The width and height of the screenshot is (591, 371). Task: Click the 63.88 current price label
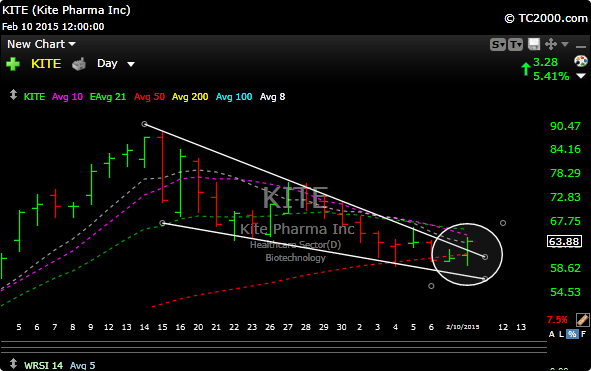(564, 241)
